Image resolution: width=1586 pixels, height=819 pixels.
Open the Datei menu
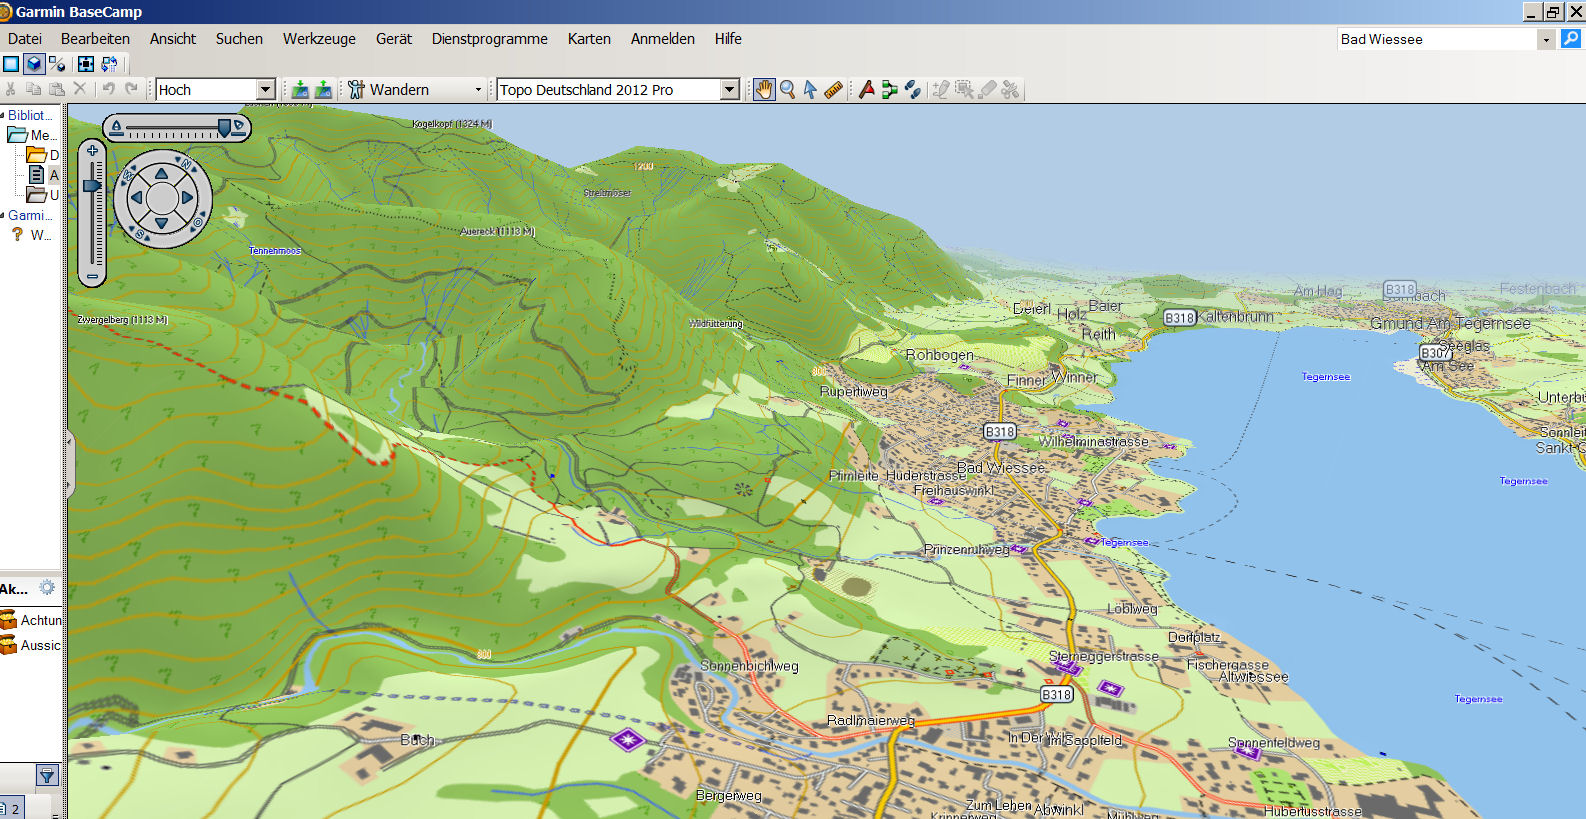tap(25, 39)
